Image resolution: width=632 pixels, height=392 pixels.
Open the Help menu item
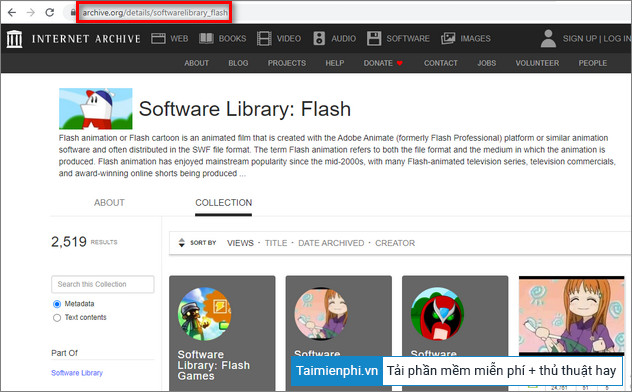[335, 63]
